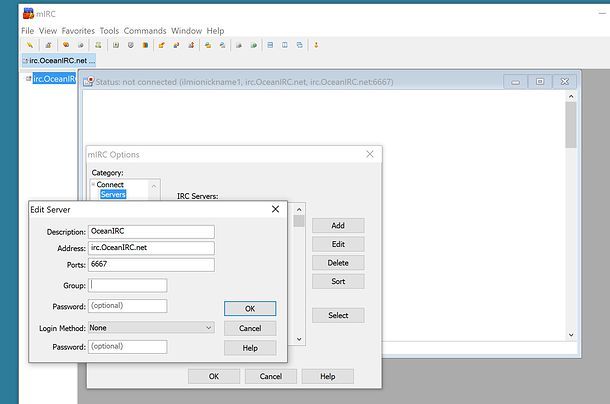Click OK in the mIRC Options dialog
Viewport: 610px width, 404px height.
[214, 376]
